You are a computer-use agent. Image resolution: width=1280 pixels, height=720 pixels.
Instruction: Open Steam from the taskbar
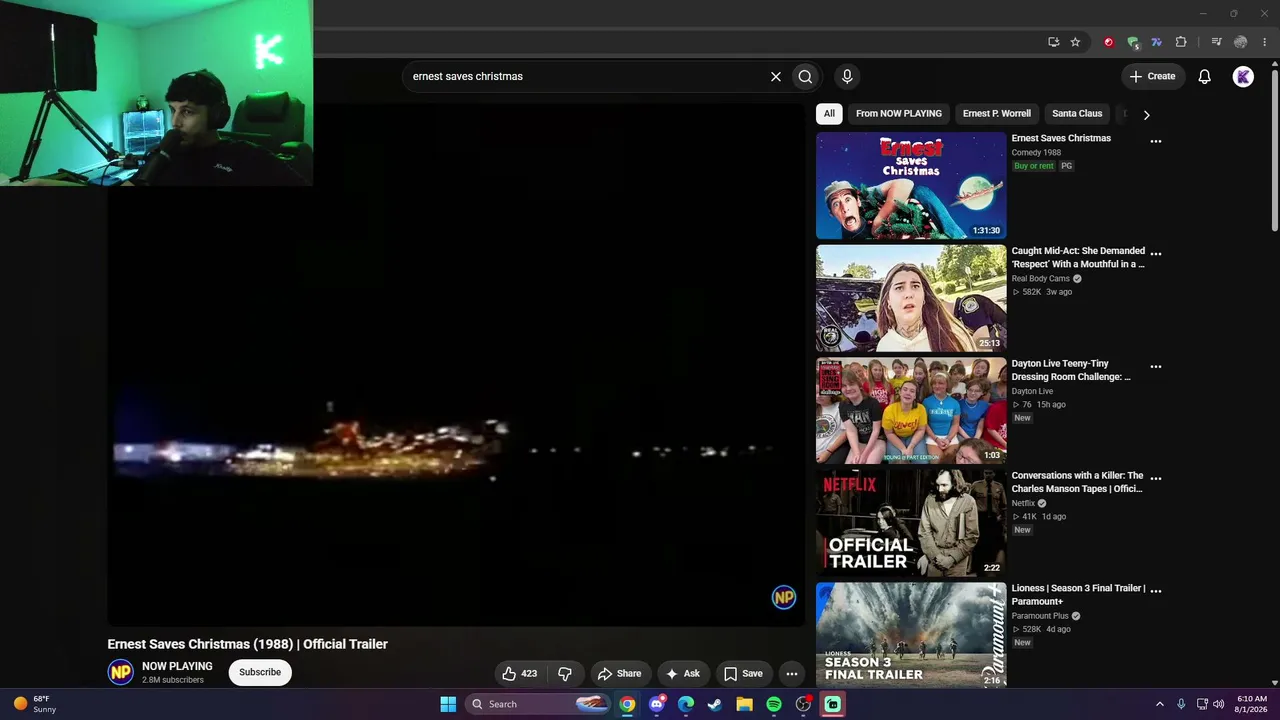(715, 704)
